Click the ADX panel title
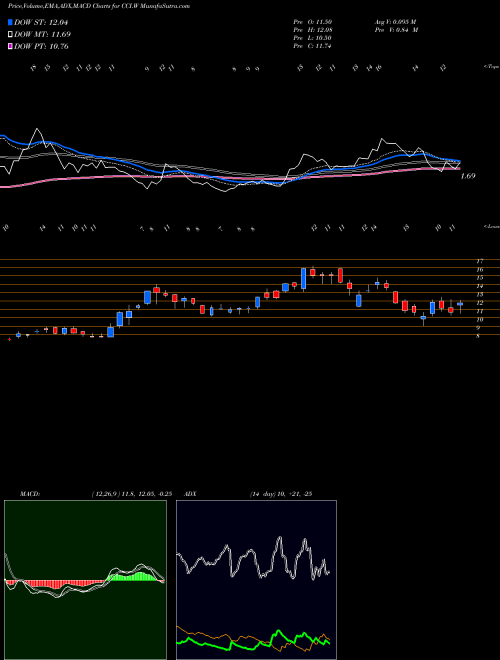The width and height of the screenshot is (500, 660). point(191,494)
